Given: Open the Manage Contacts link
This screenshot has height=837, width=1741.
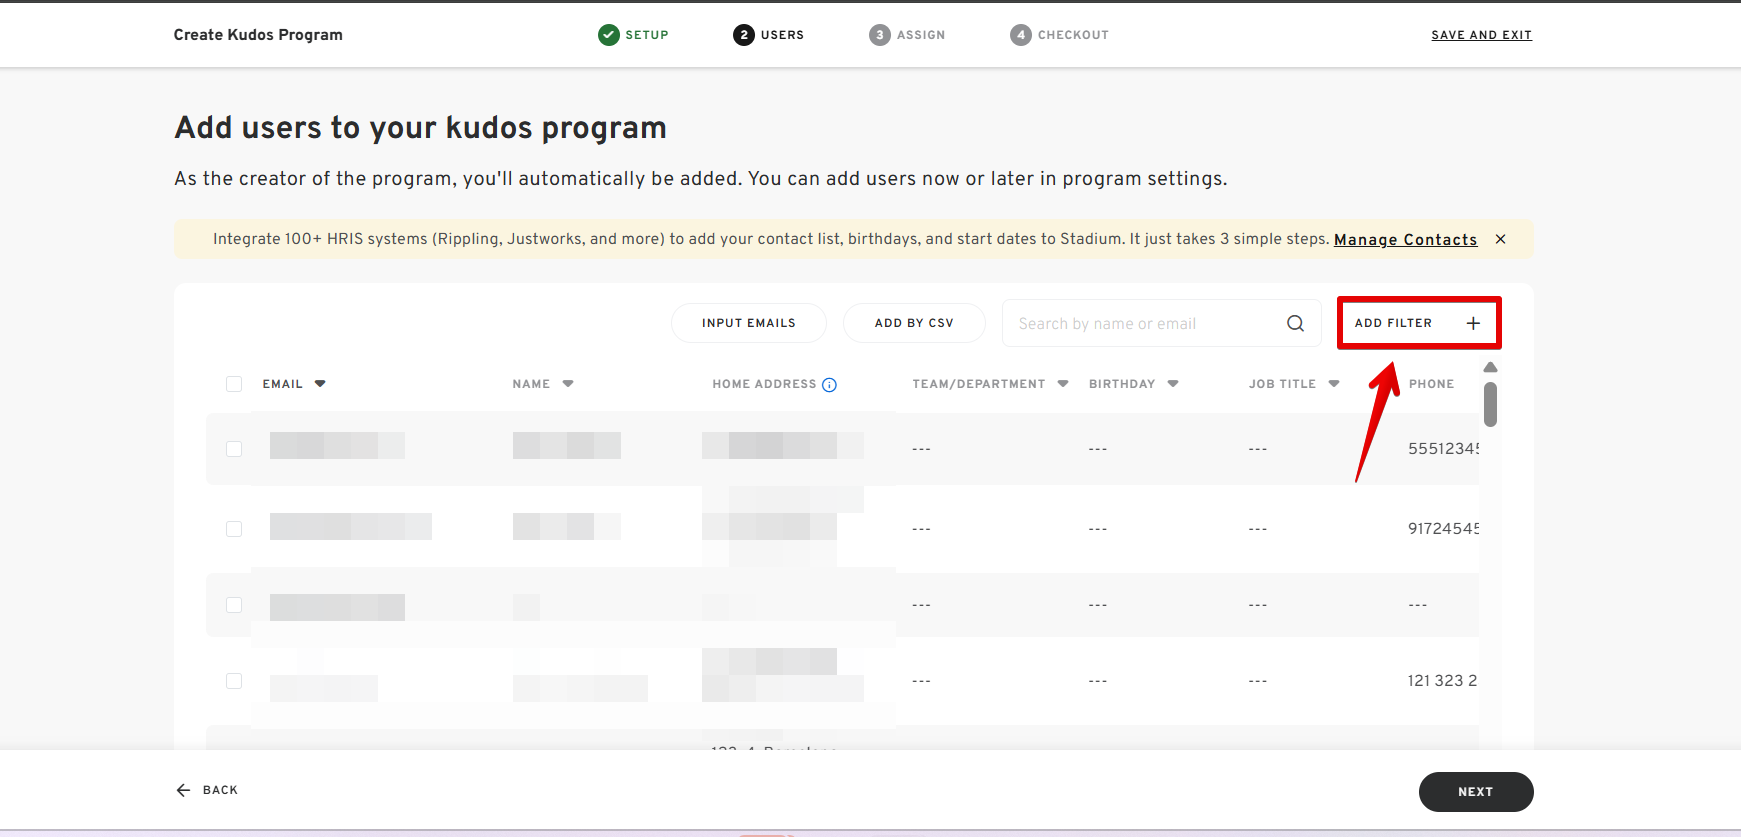Looking at the screenshot, I should coord(1404,240).
